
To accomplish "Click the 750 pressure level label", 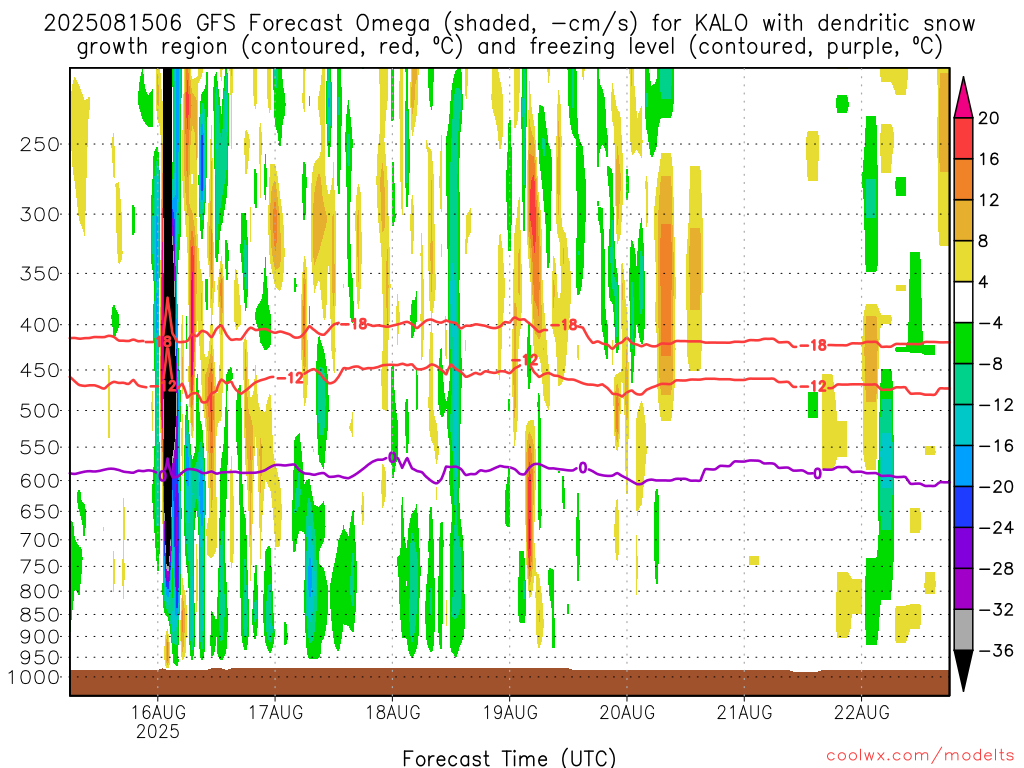I will pyautogui.click(x=40, y=567).
